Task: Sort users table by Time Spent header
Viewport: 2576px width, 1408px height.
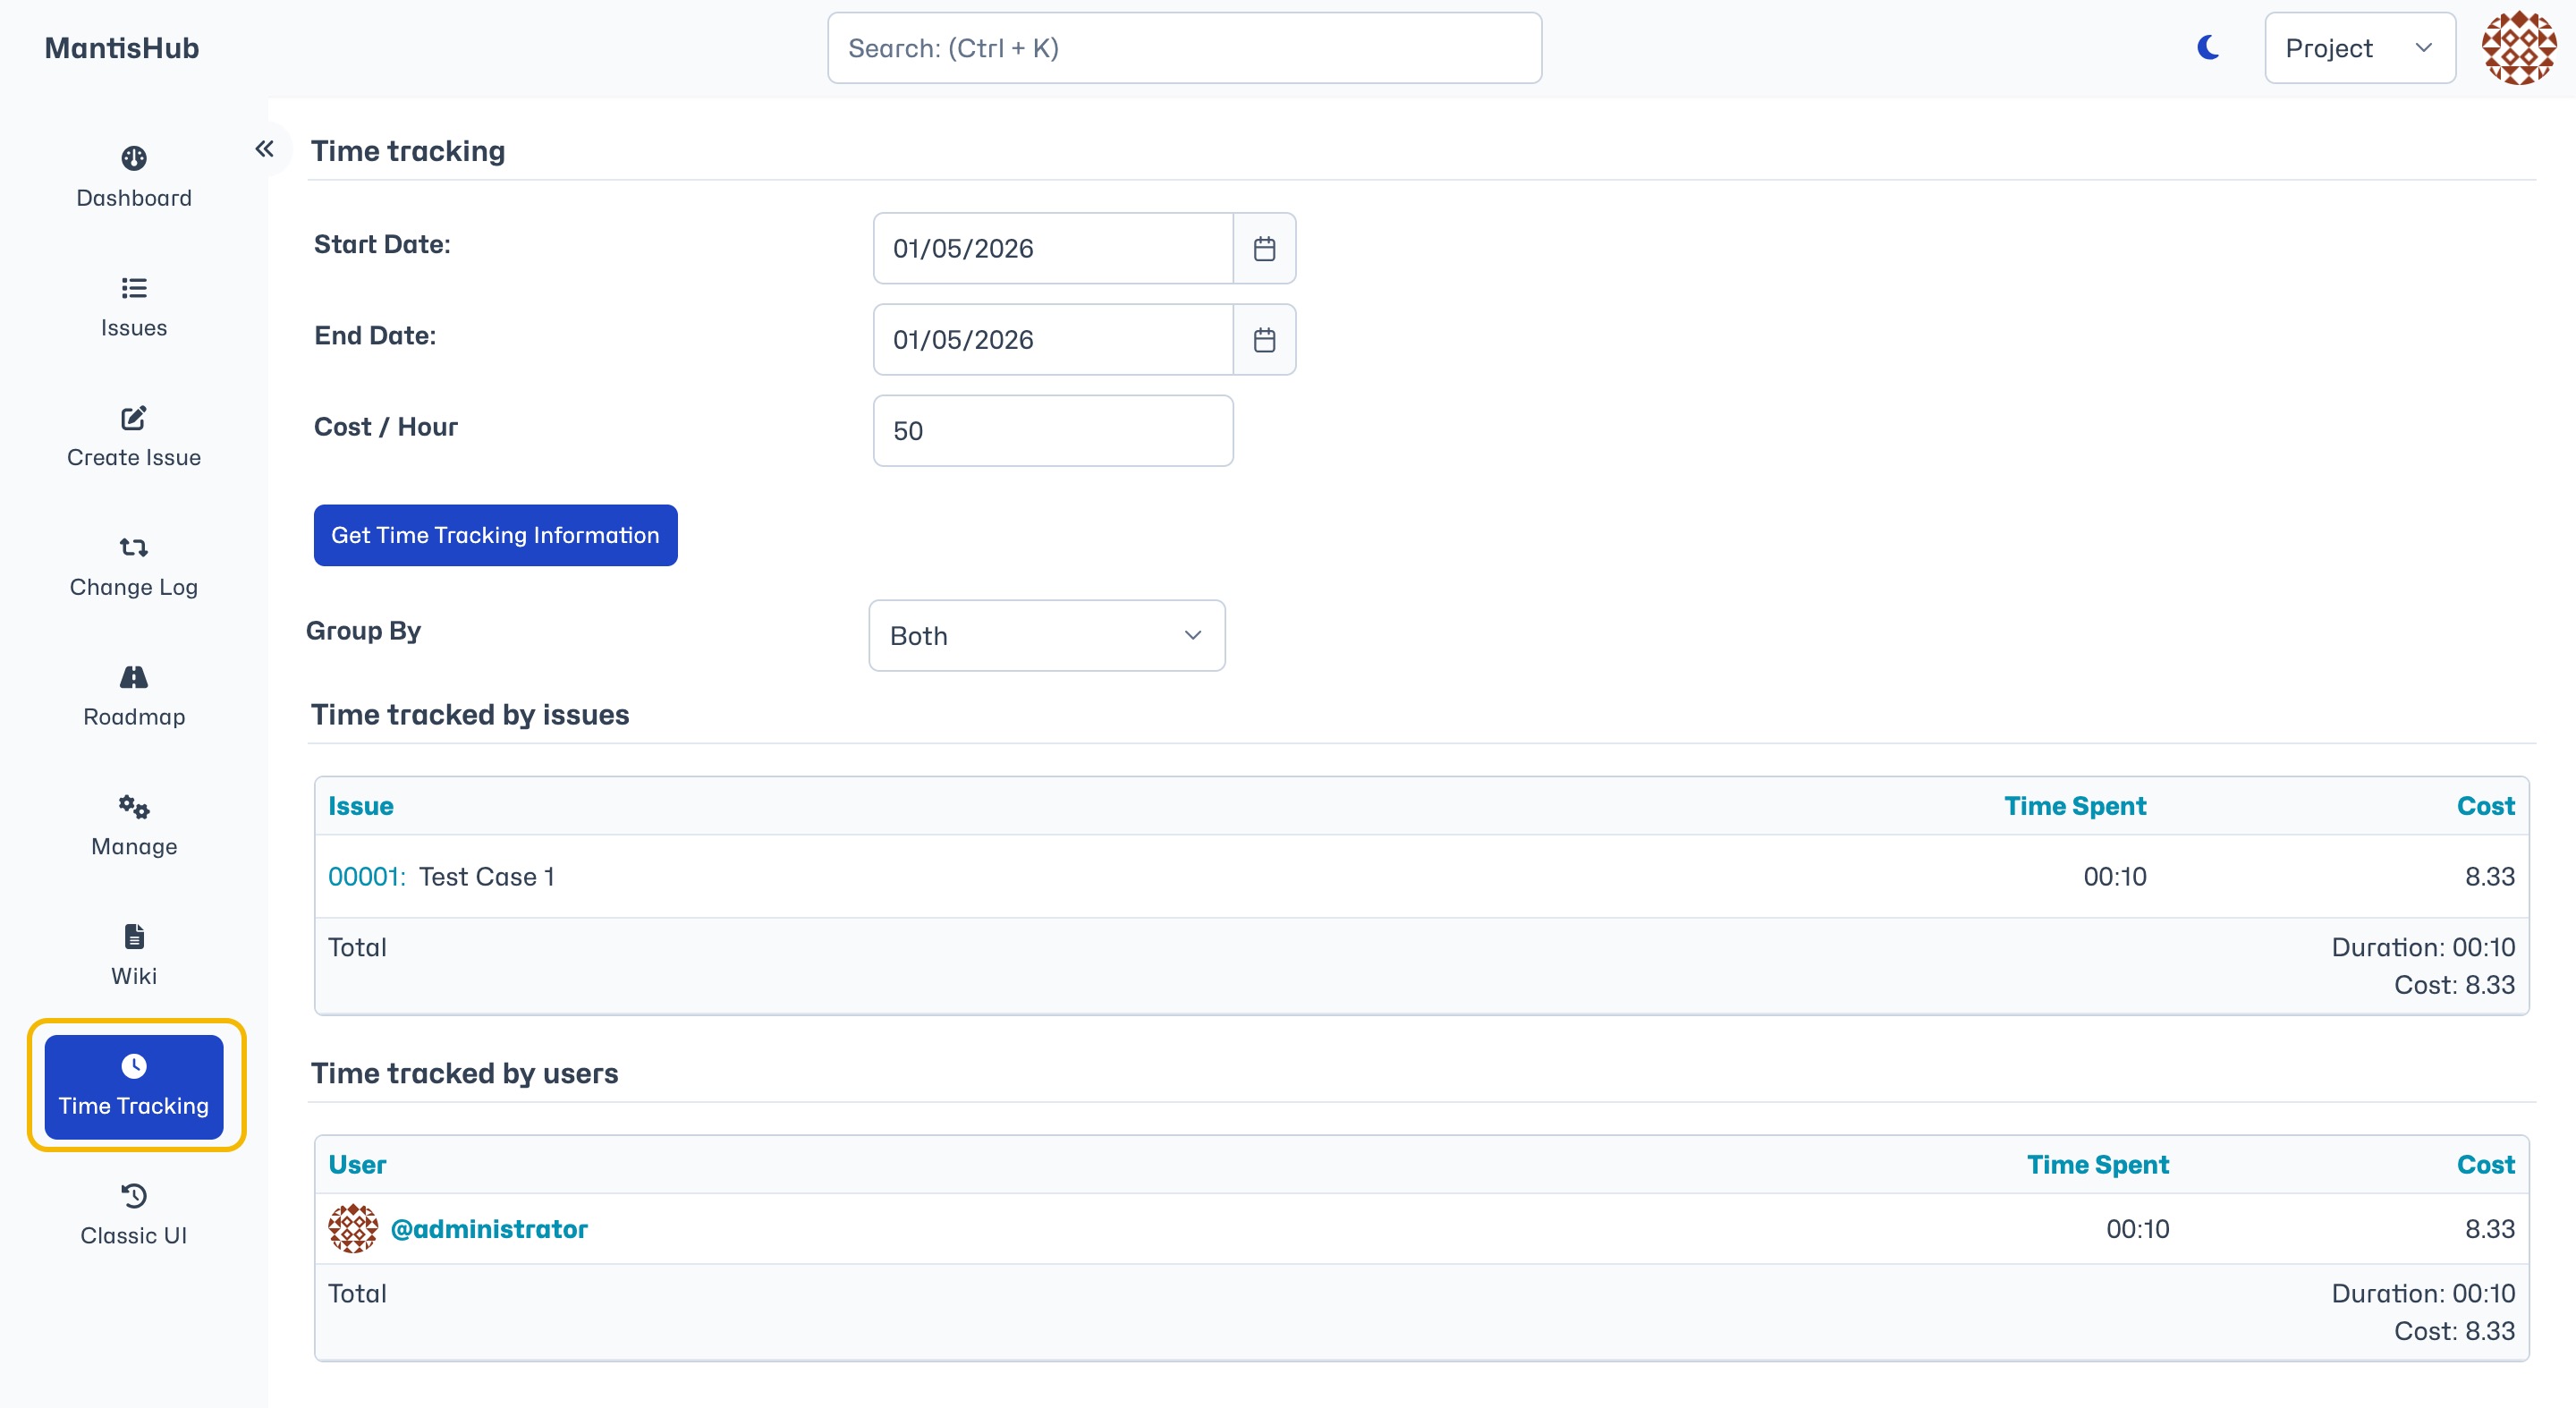Action: [x=2098, y=1164]
